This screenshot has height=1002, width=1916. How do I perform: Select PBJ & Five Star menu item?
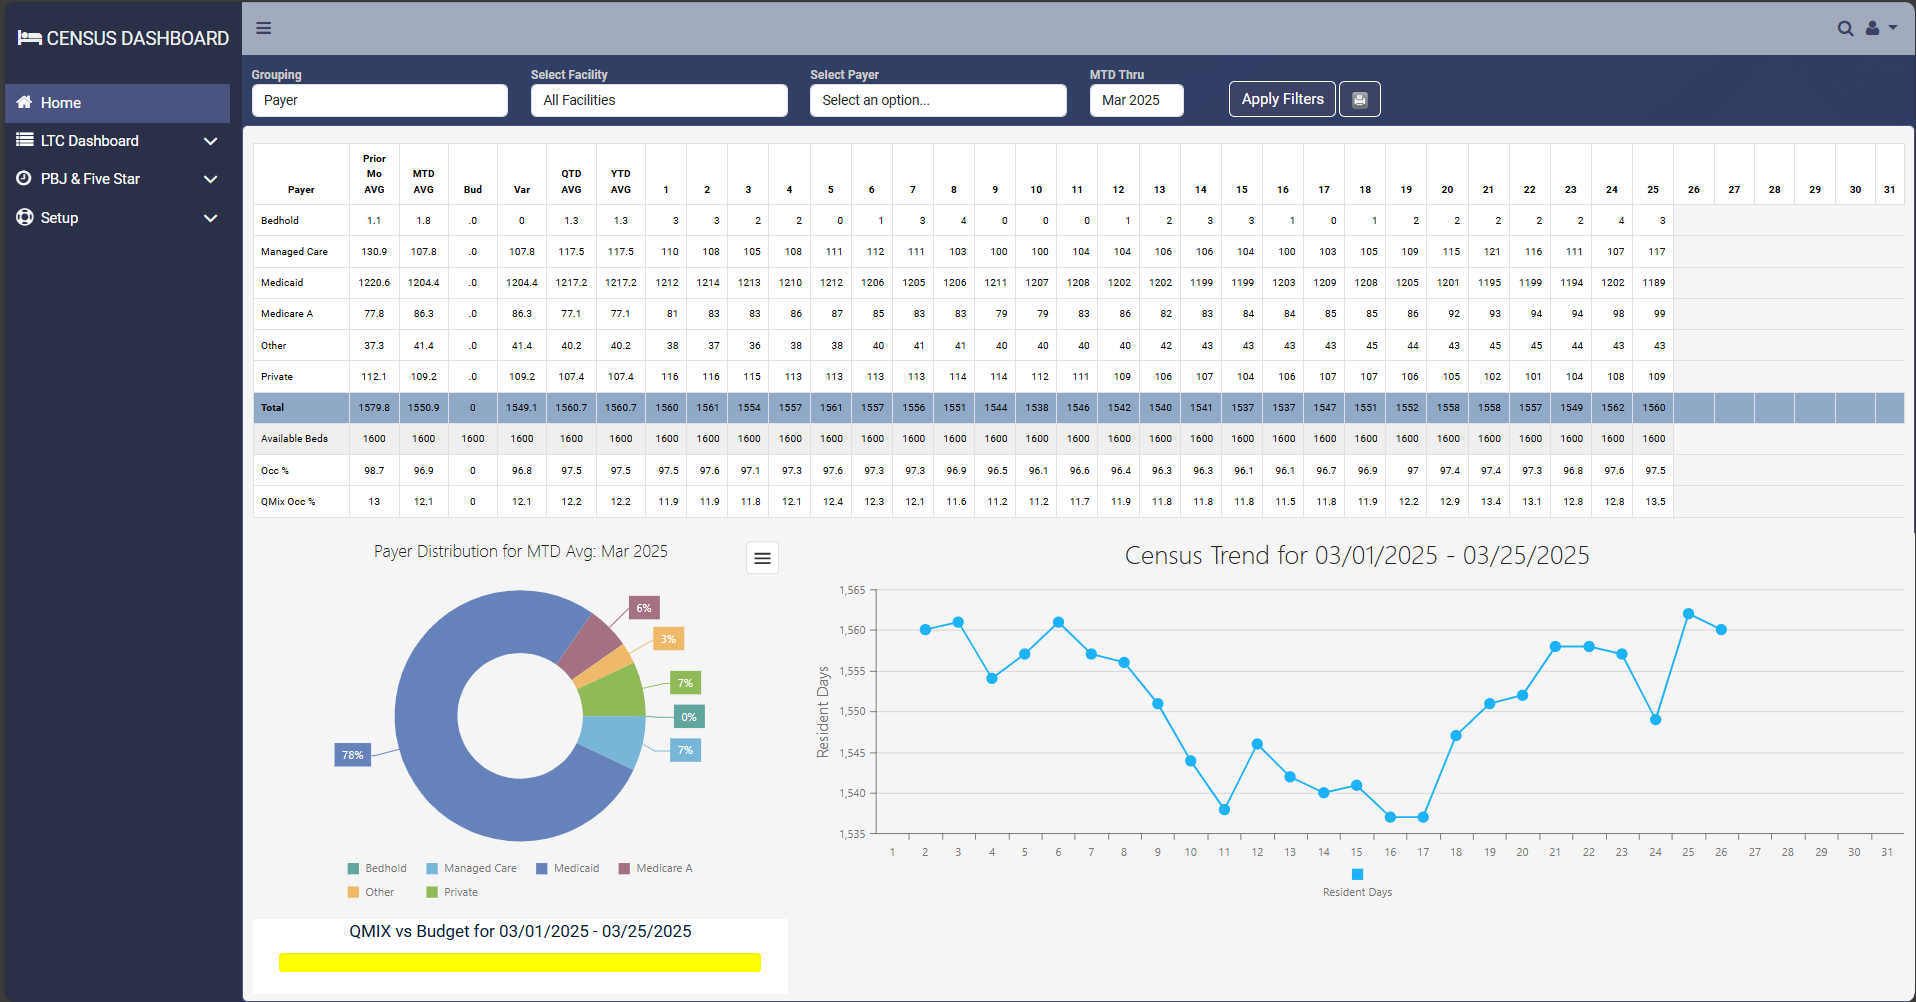coord(90,179)
